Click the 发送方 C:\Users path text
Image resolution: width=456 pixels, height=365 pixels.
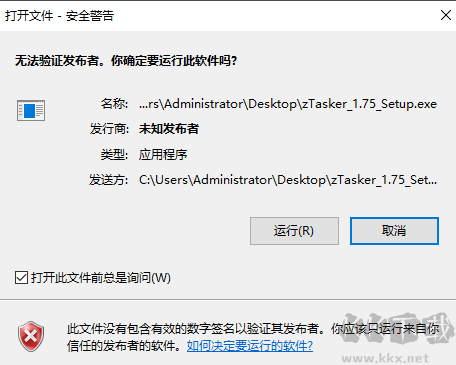click(288, 180)
